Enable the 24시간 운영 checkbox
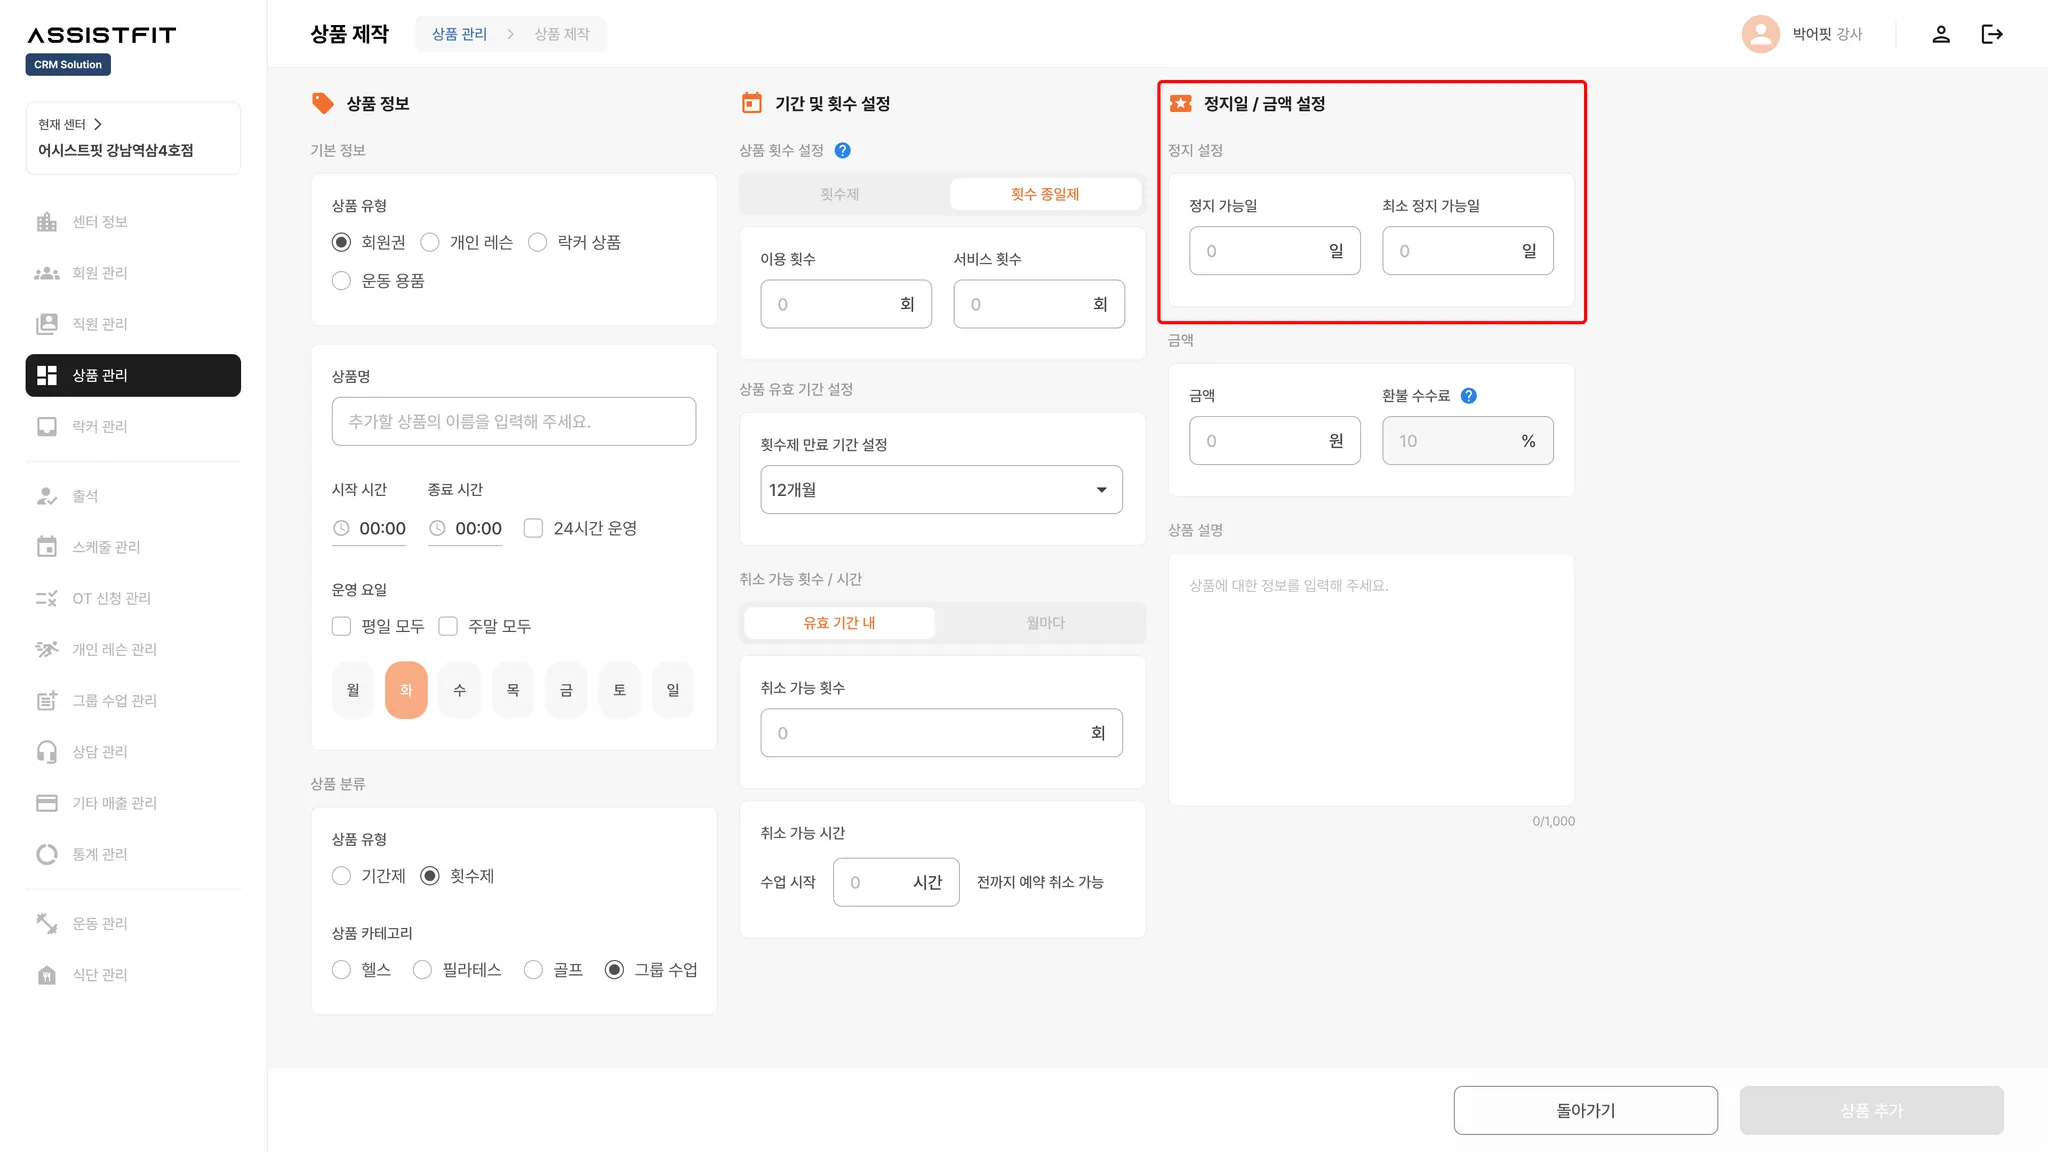Screen dimensions: 2048x1152 533,528
